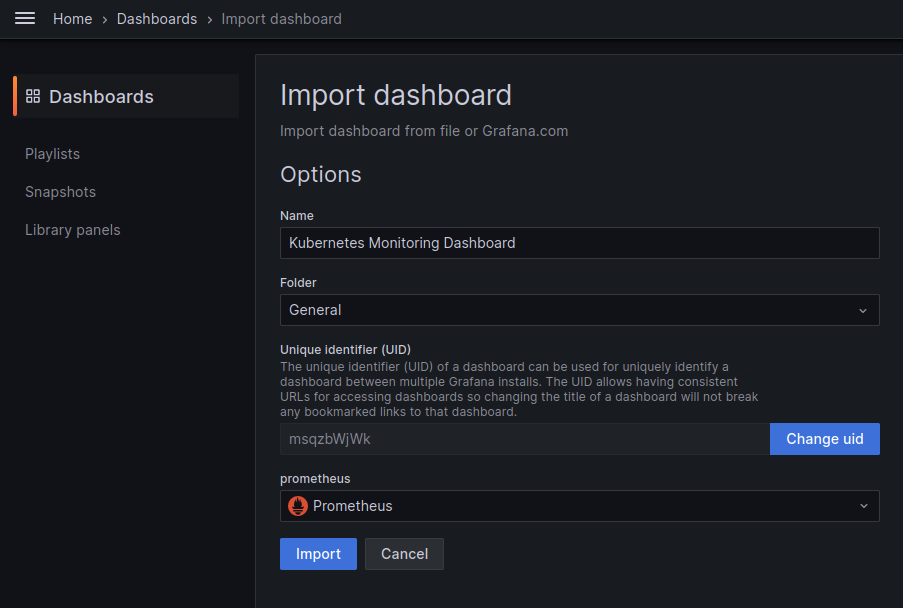This screenshot has width=903, height=608.
Task: Click the Import dashboard breadcrumb item
Action: 281,19
